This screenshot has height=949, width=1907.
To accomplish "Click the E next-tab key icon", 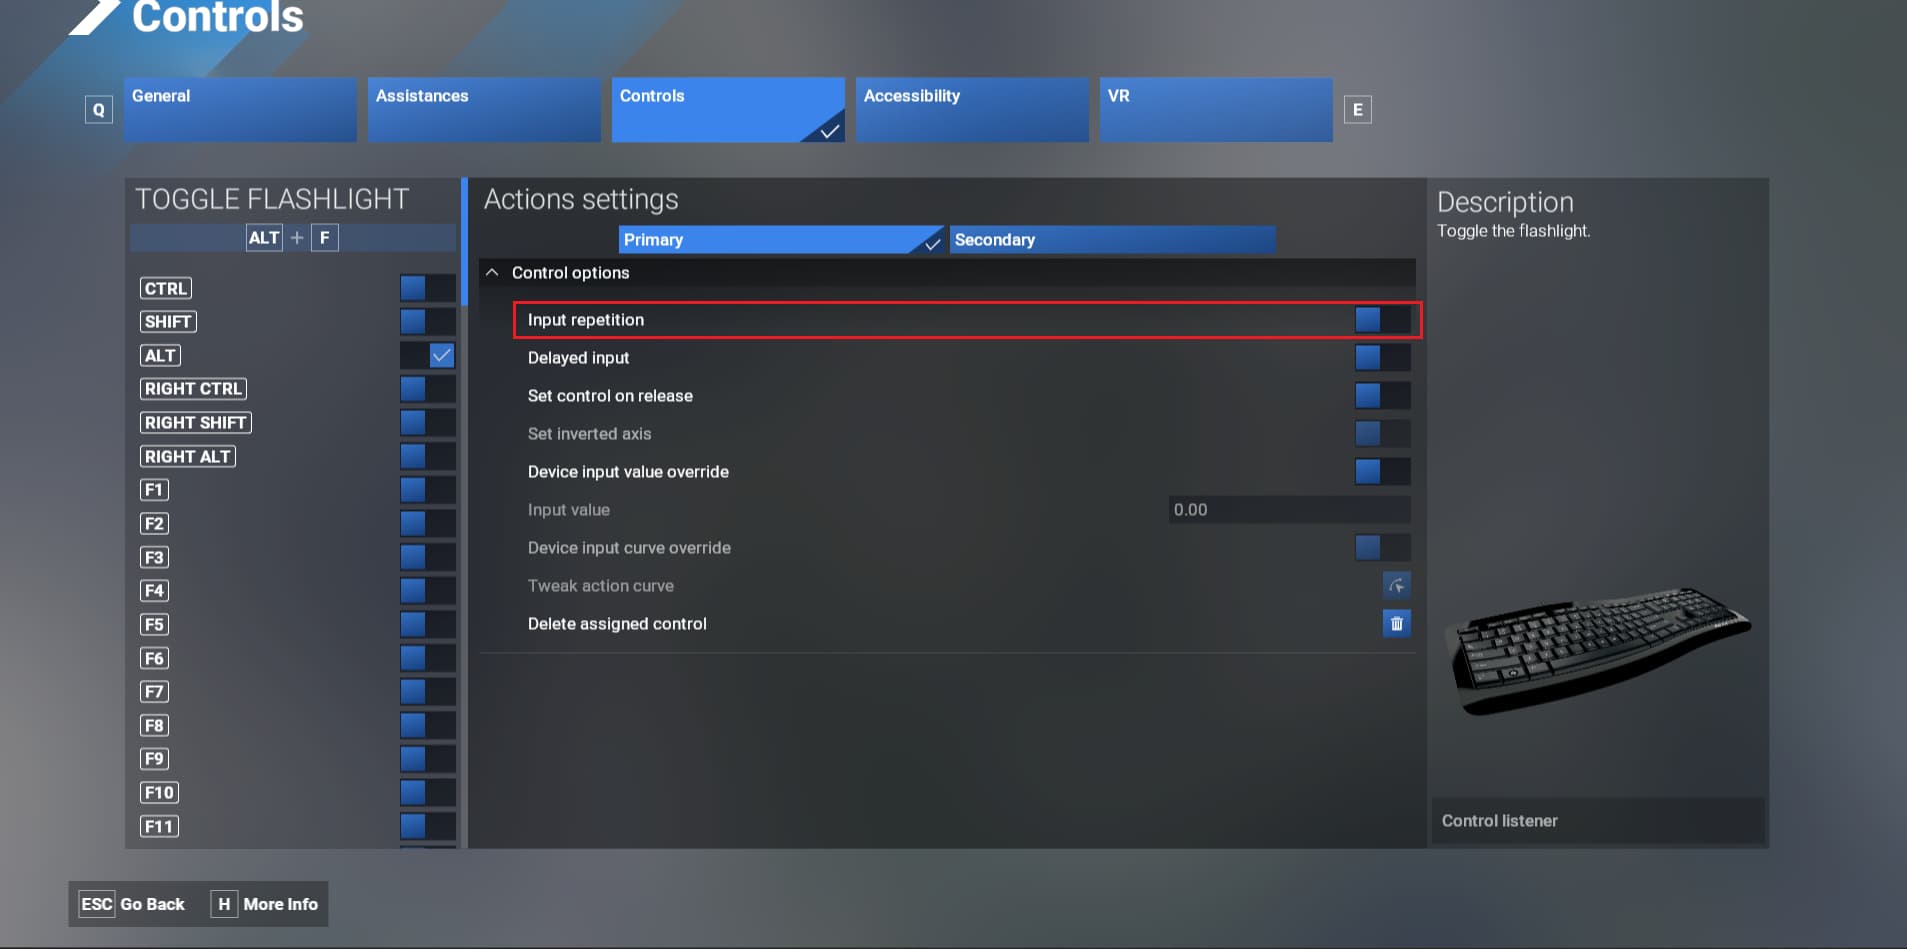I will click(1357, 110).
